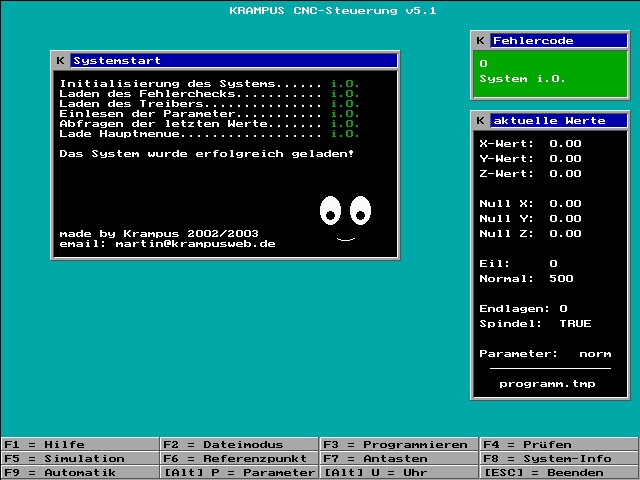Image resolution: width=640 pixels, height=480 pixels.
Task: Select F6 = Referenzpunkt
Action: coord(239,458)
